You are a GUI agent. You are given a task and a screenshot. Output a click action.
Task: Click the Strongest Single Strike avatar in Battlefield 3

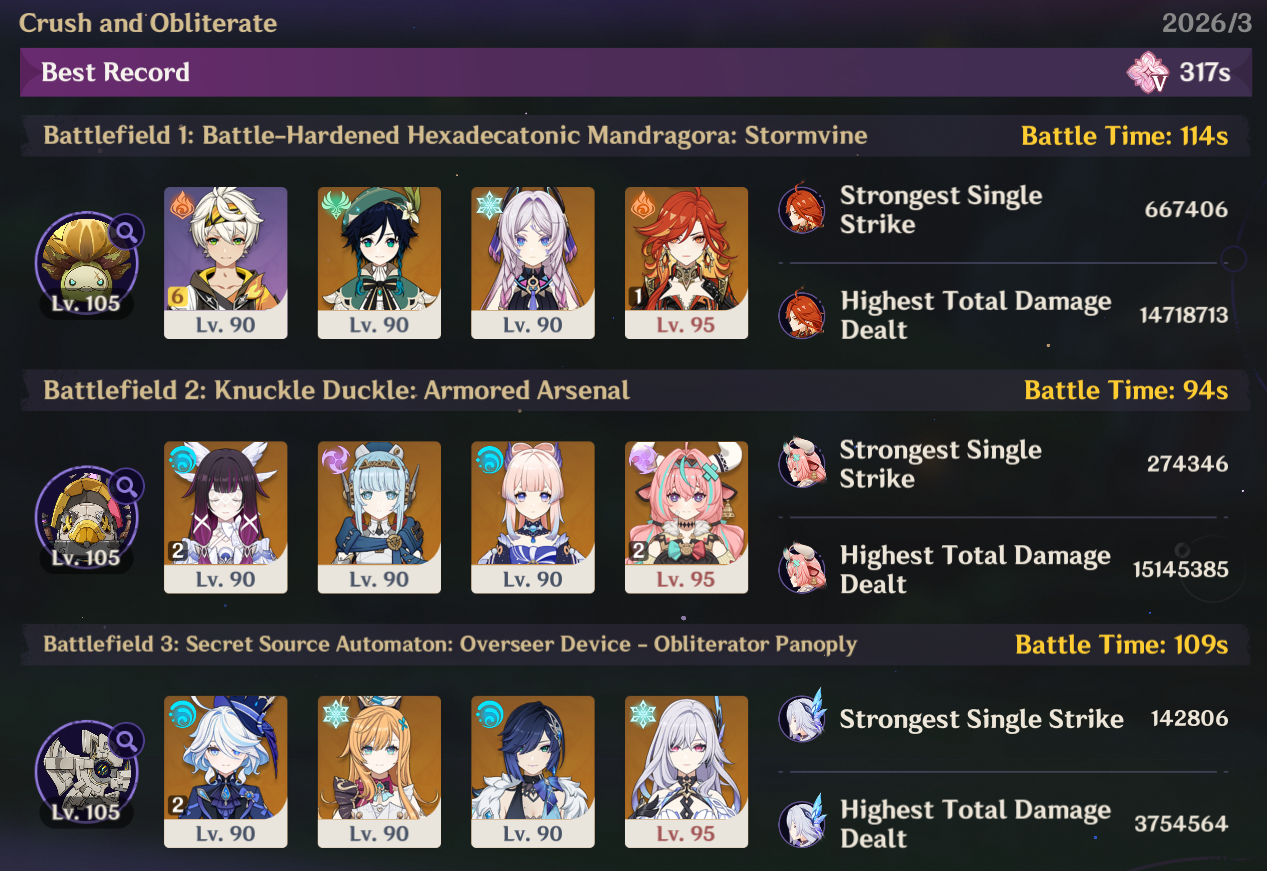click(x=802, y=718)
